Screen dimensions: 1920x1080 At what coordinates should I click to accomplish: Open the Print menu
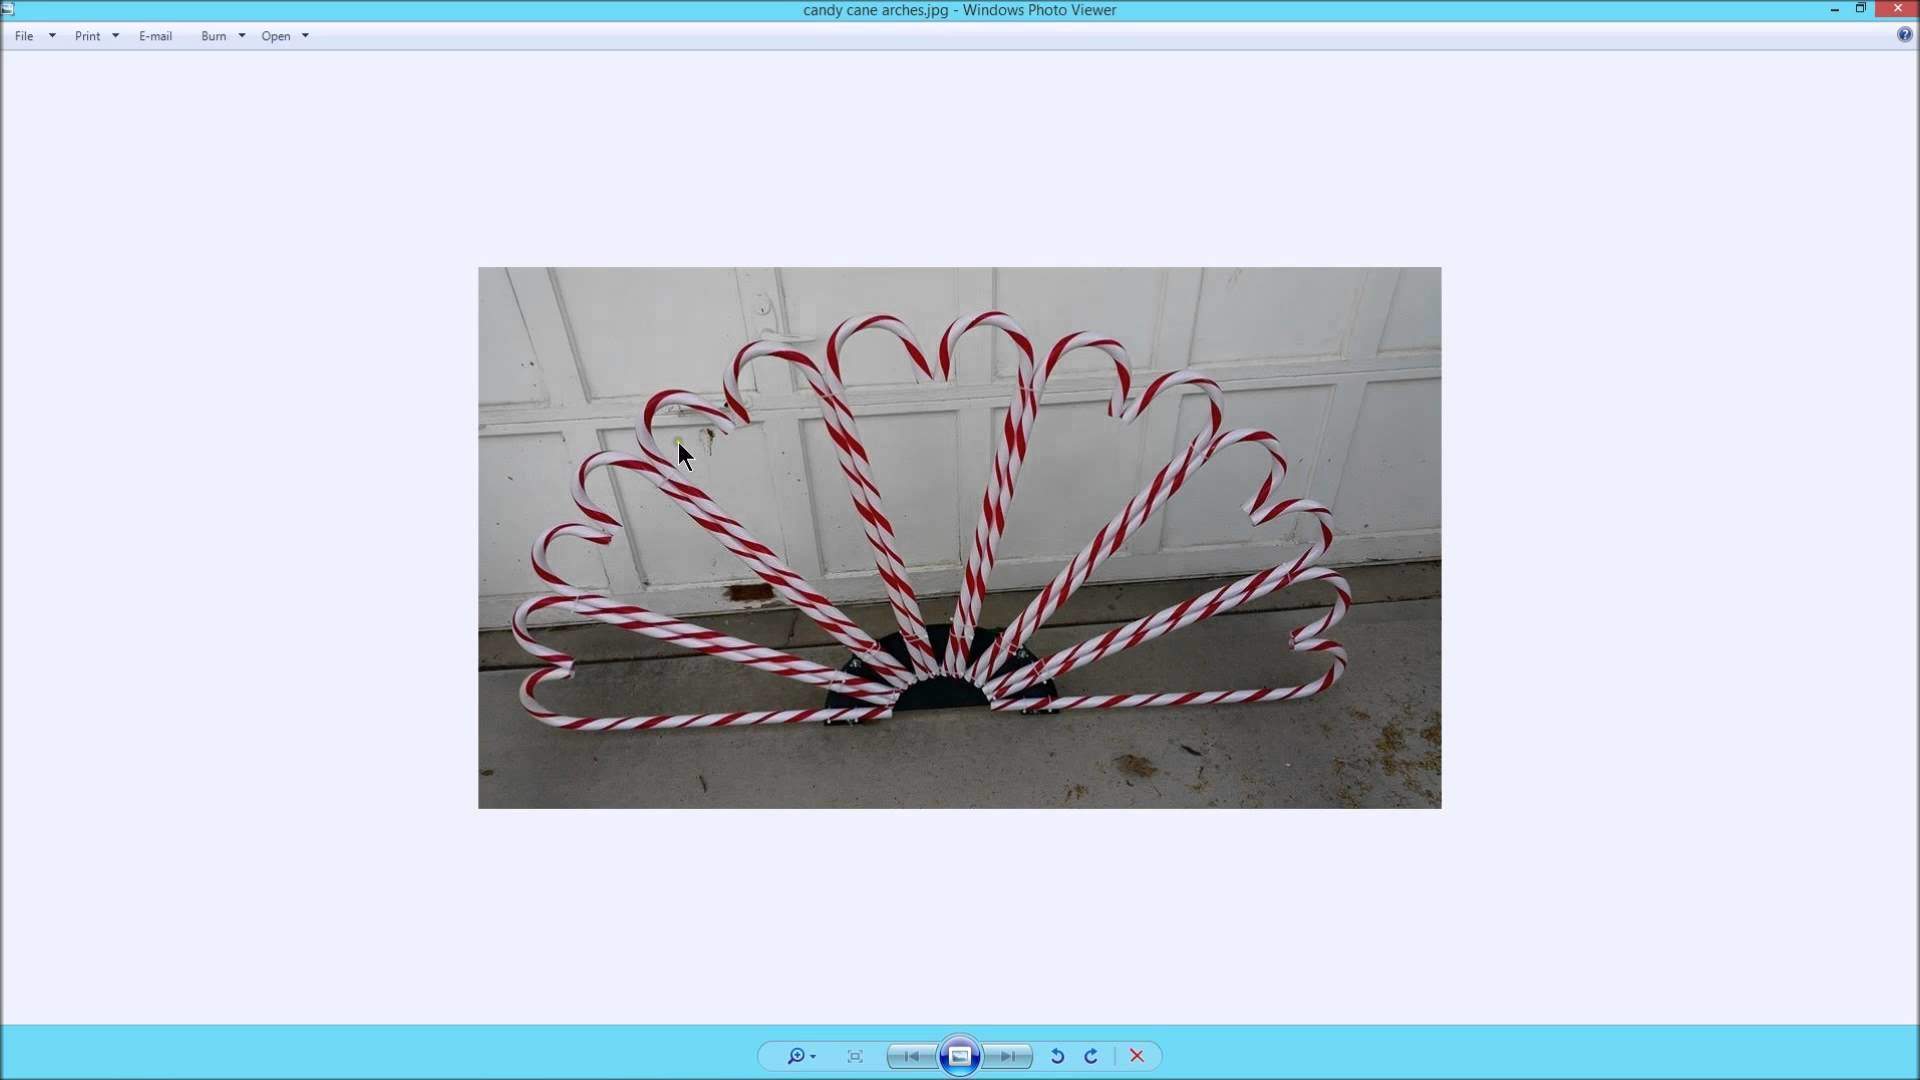[87, 36]
